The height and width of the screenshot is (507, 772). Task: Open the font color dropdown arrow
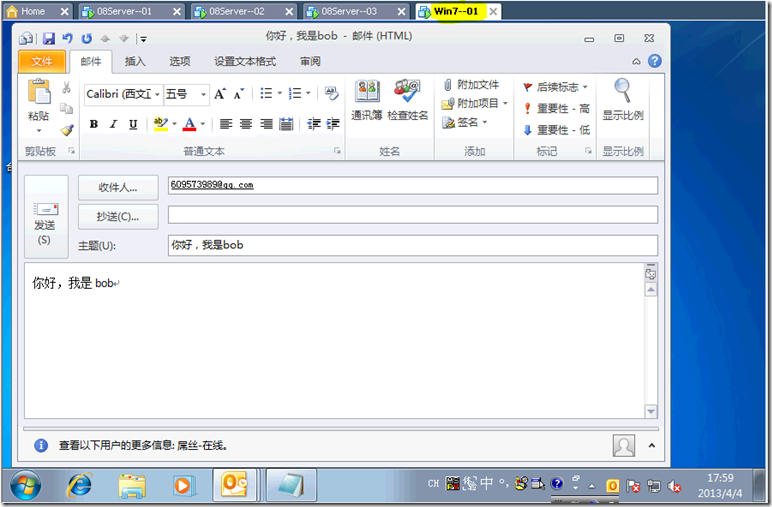[202, 124]
